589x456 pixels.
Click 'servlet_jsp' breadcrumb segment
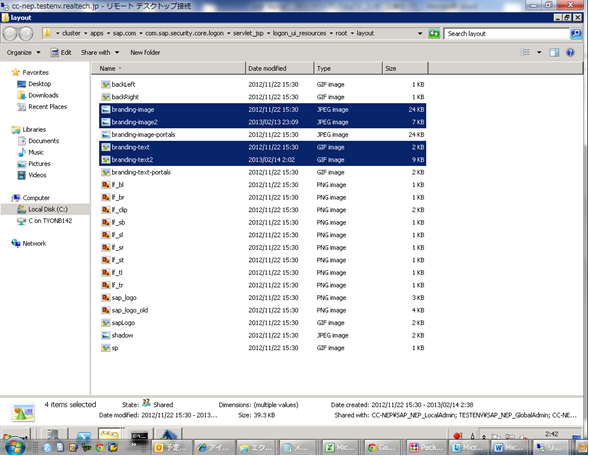point(248,33)
